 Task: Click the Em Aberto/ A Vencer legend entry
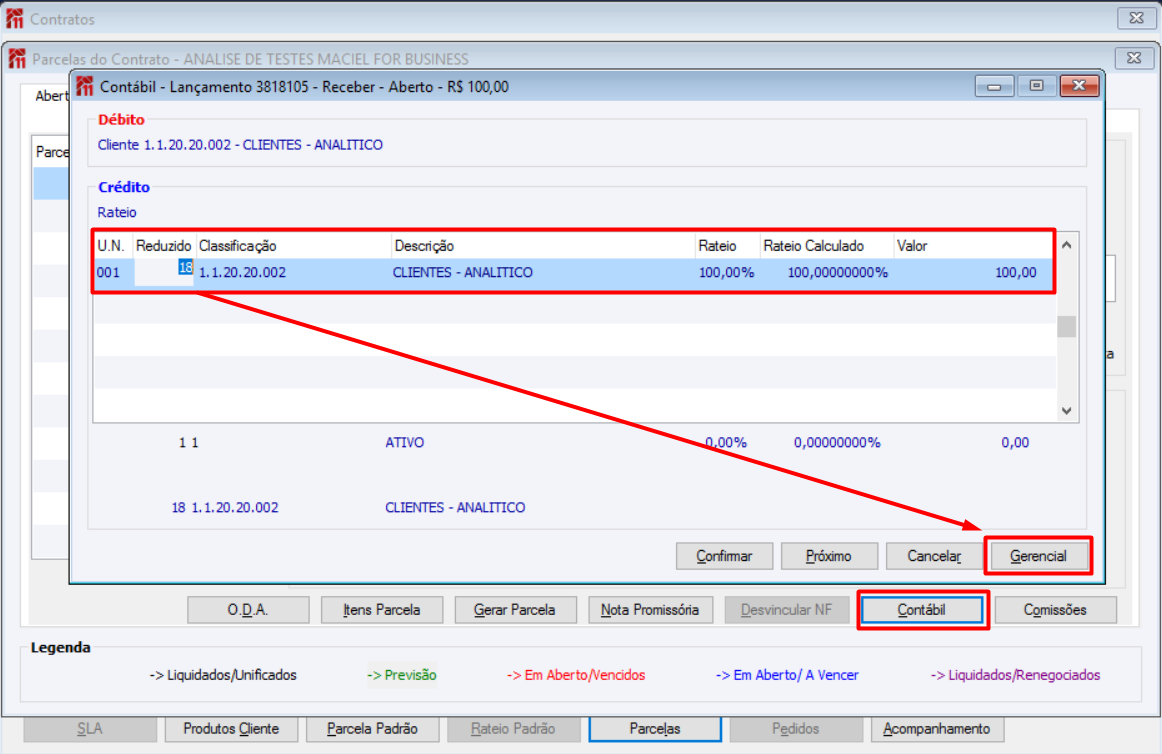tap(787, 675)
